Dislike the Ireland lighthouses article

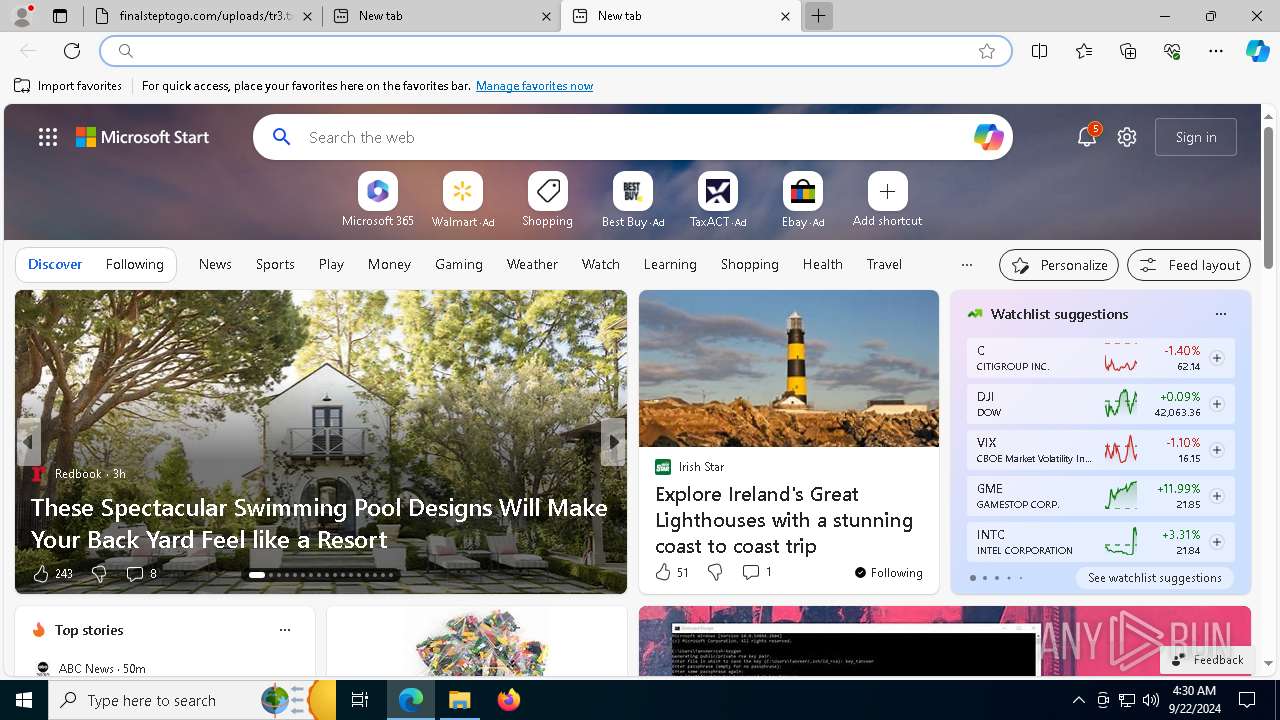[x=714, y=572]
